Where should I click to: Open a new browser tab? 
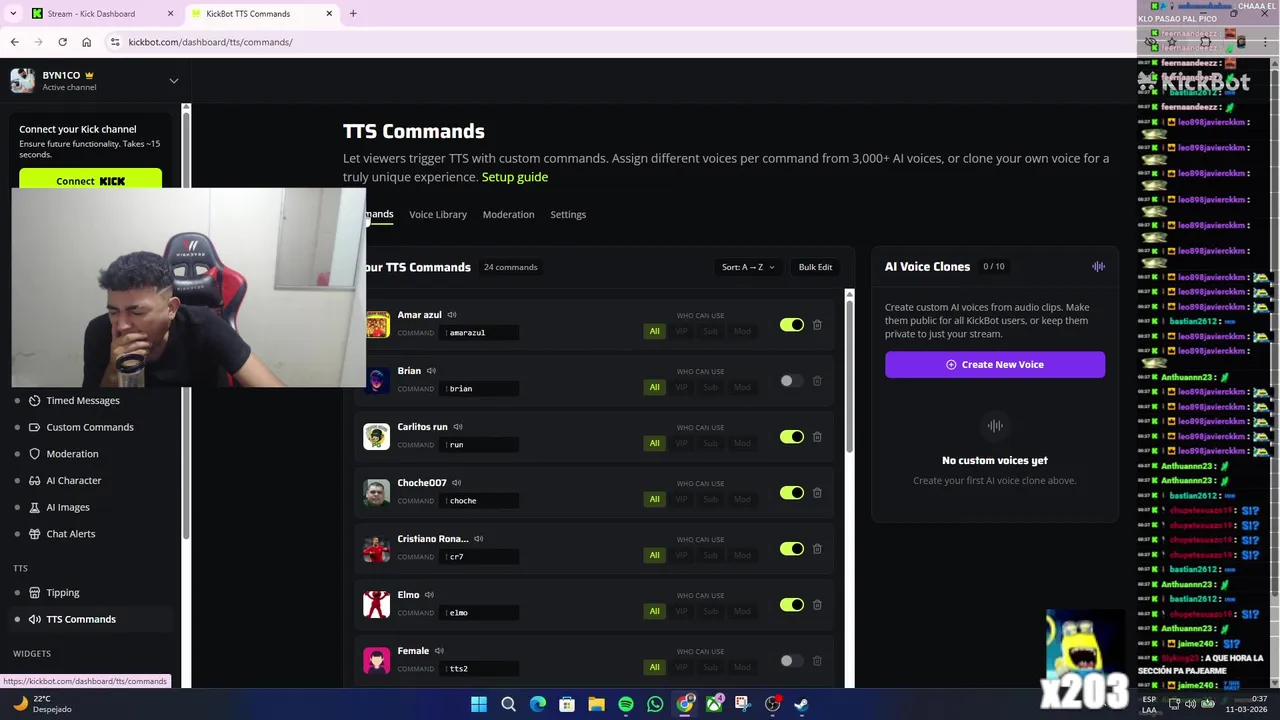tap(353, 13)
